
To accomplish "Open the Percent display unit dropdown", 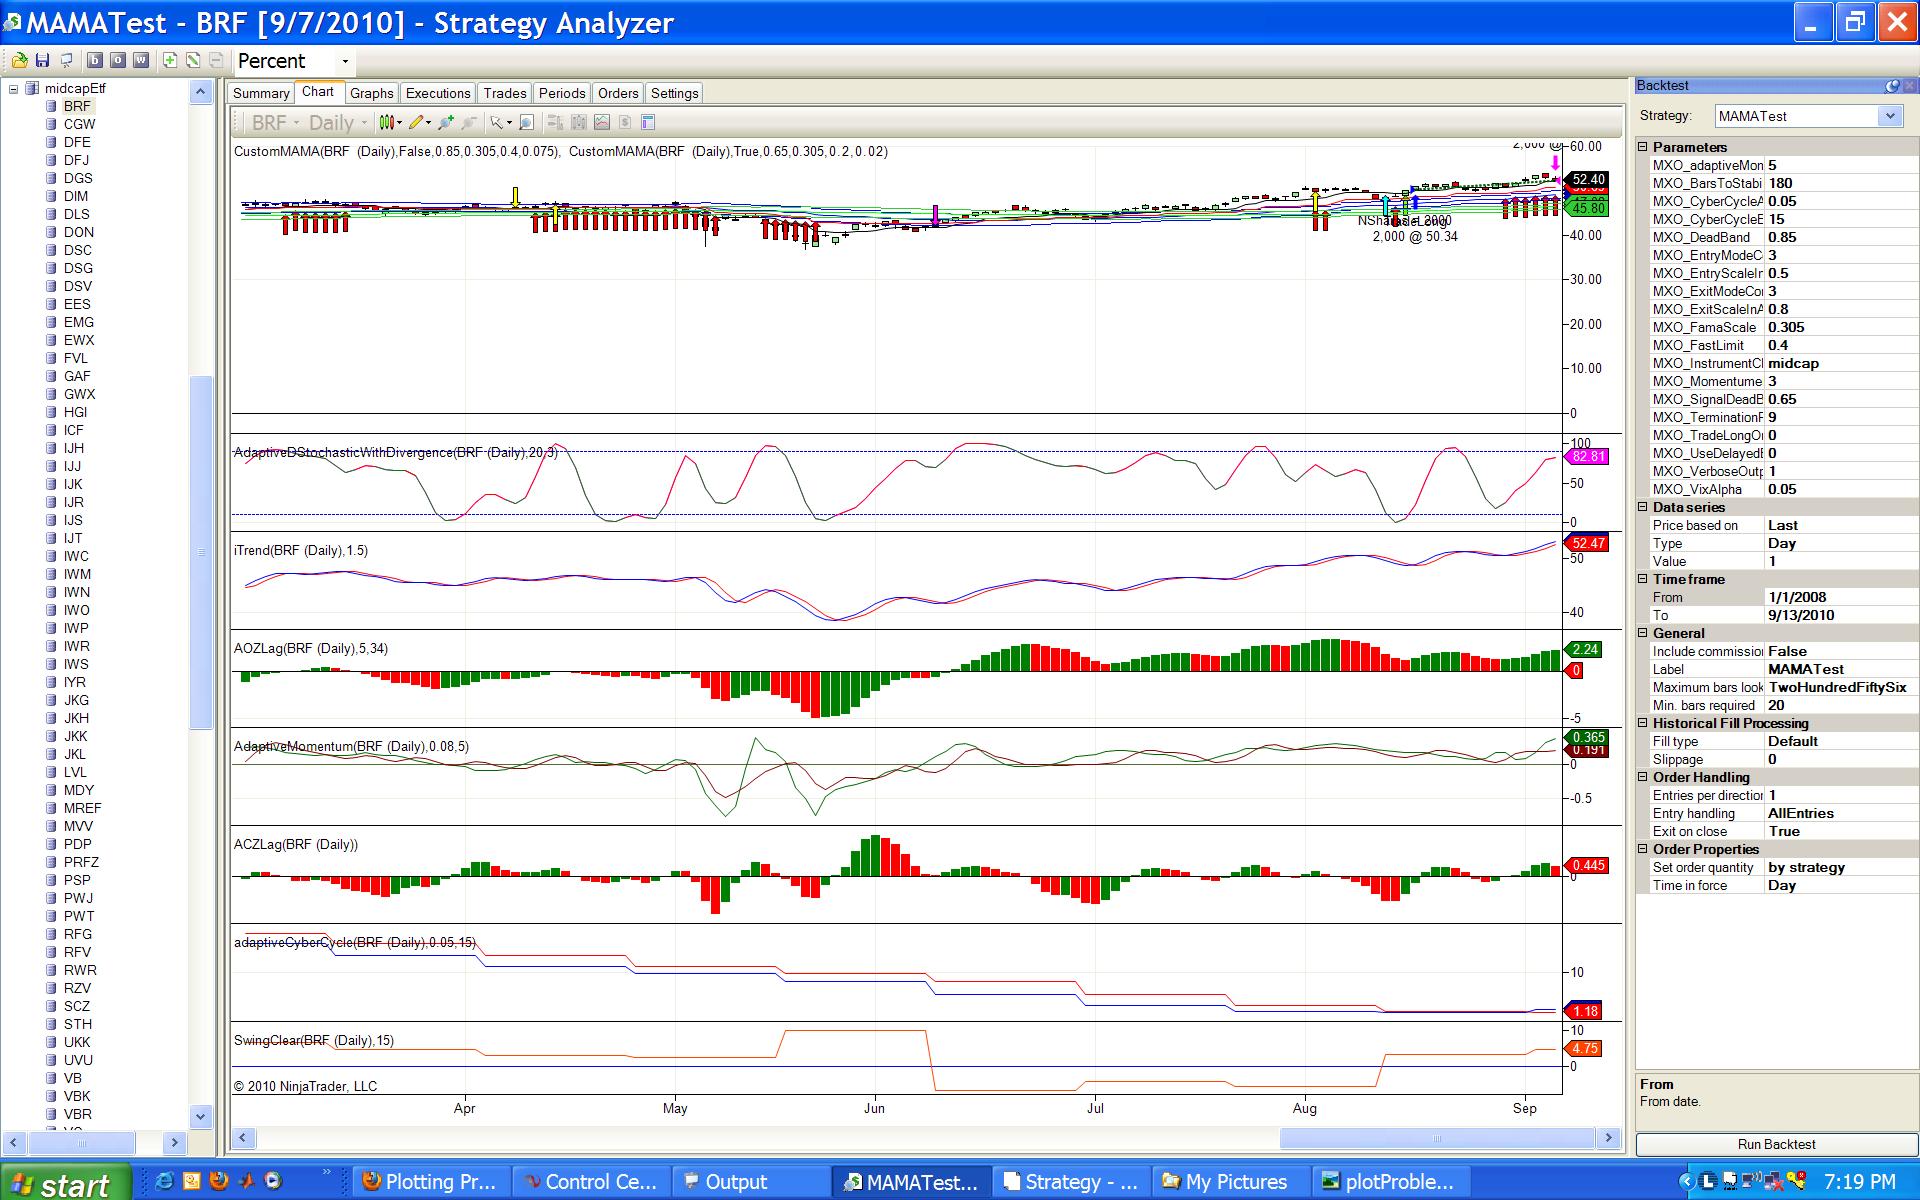I will point(345,62).
